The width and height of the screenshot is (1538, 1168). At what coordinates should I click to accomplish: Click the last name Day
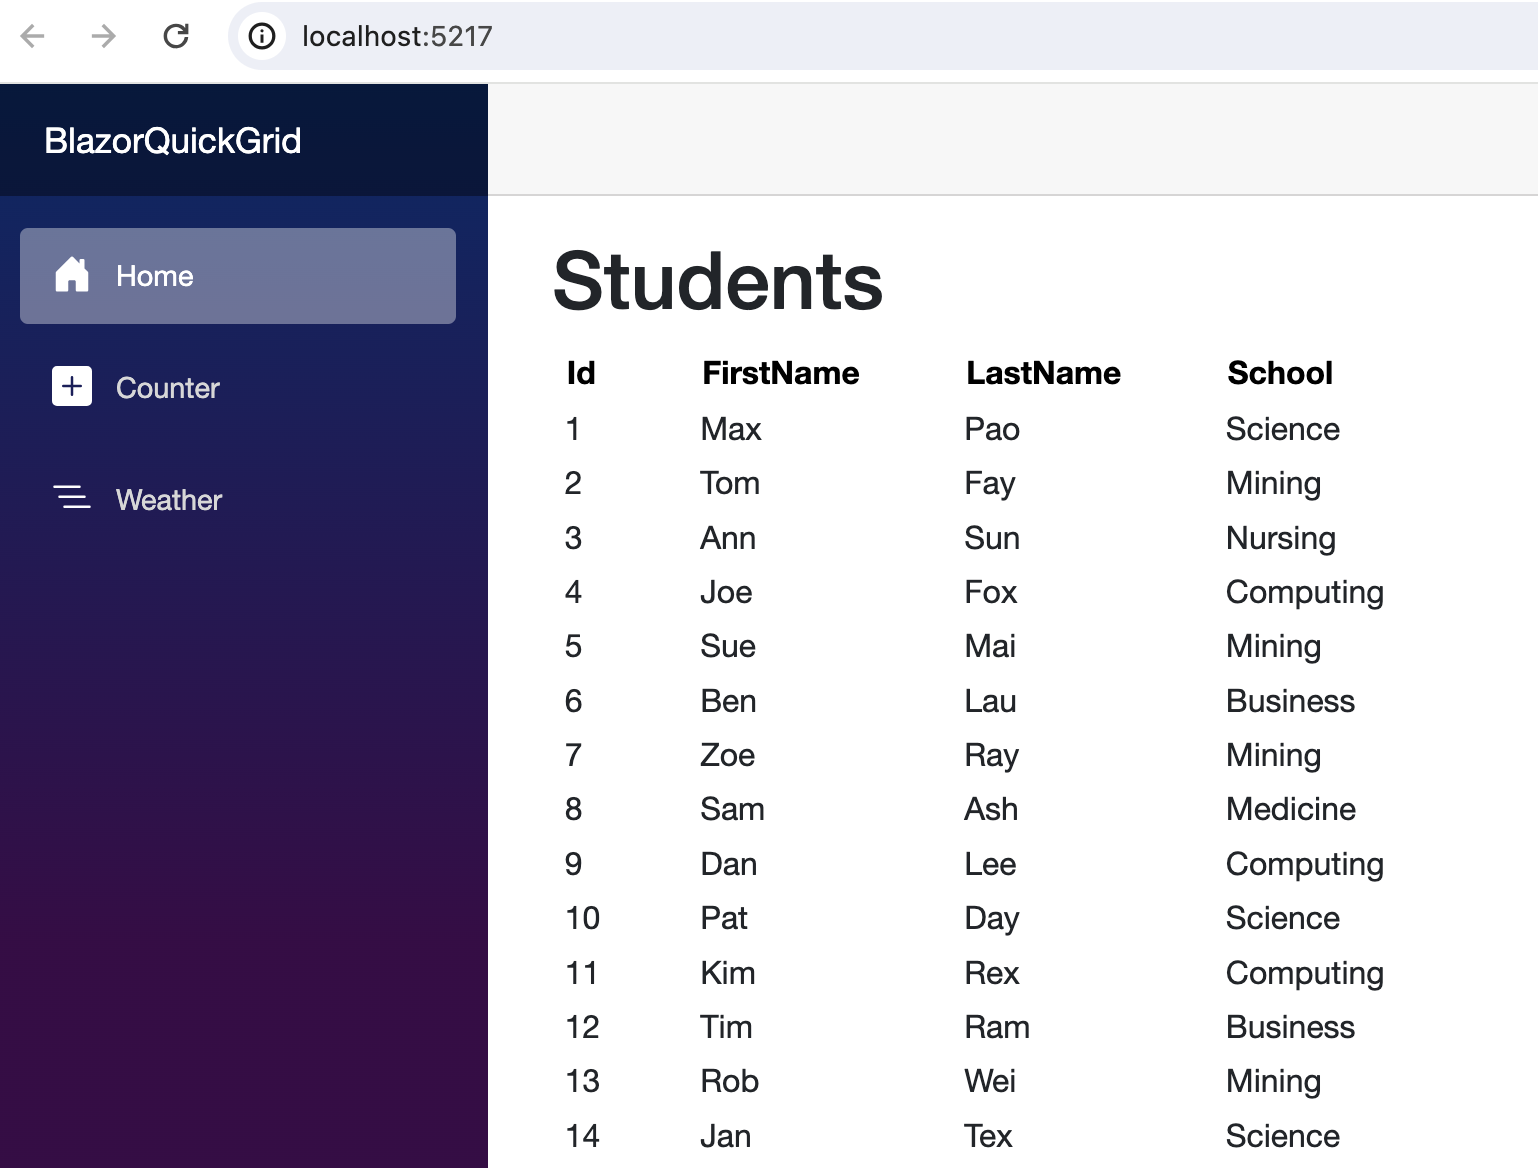(992, 919)
